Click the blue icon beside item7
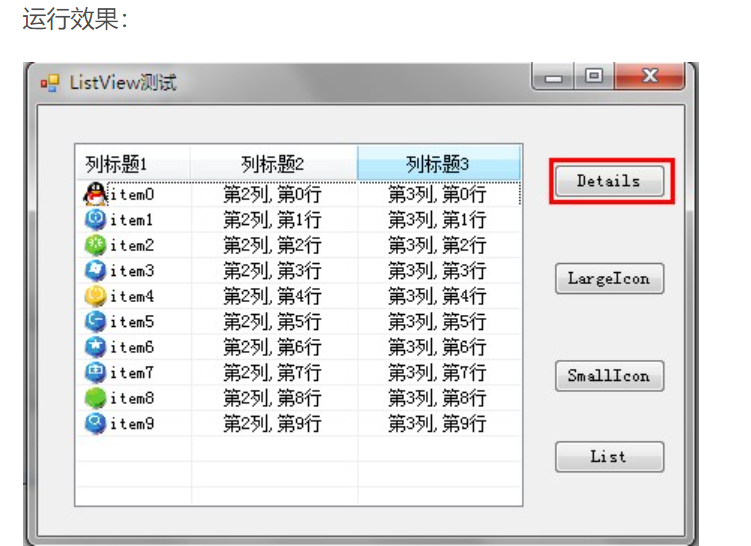The width and height of the screenshot is (751, 546). pyautogui.click(x=95, y=373)
